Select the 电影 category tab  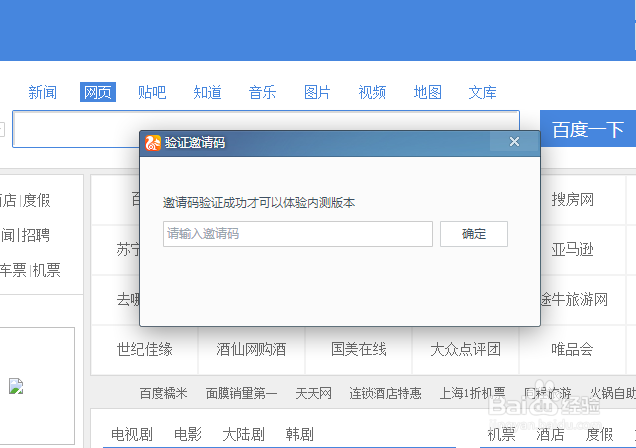tap(188, 434)
